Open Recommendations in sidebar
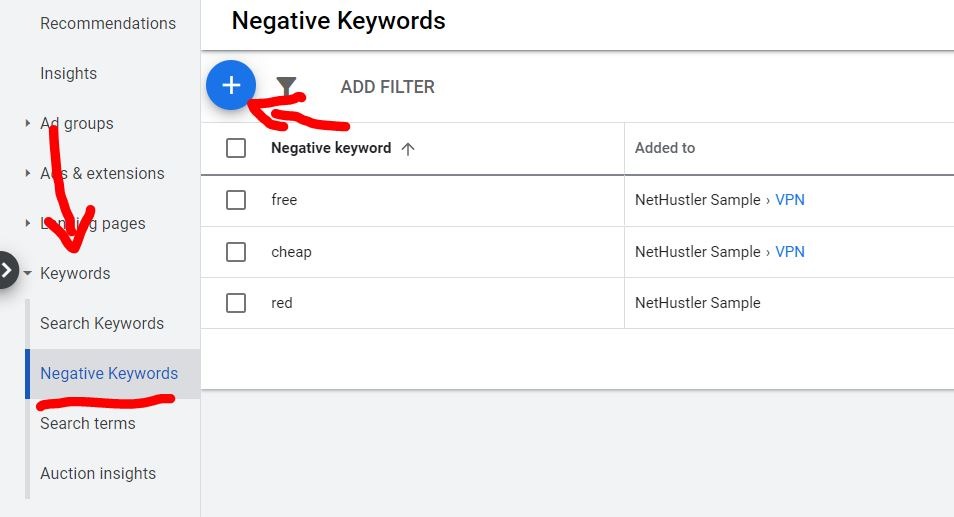Screen dimensions: 954x517 (108, 24)
